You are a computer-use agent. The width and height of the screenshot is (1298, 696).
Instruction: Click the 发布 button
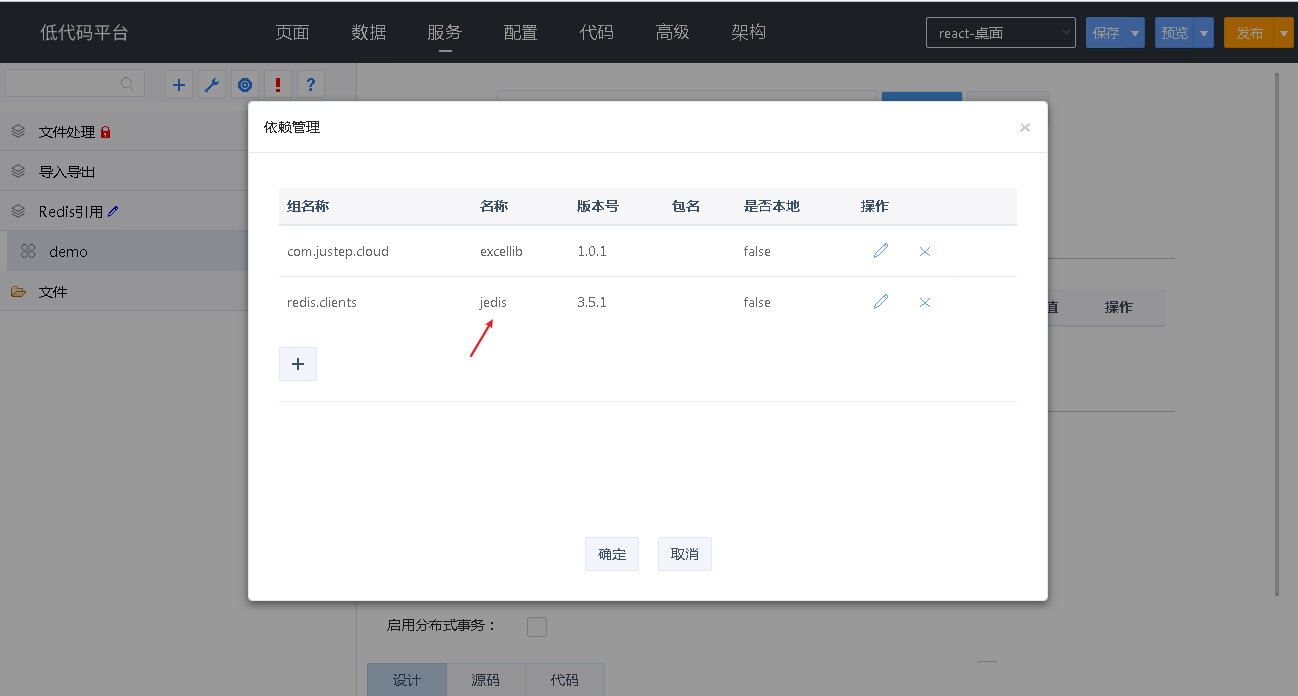point(1250,33)
